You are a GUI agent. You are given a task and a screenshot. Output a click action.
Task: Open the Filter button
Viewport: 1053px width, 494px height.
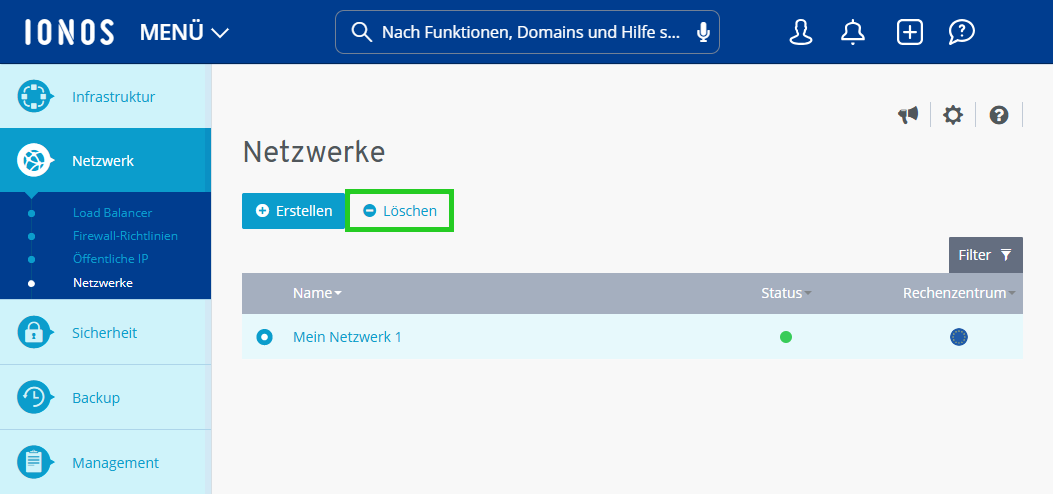coord(985,255)
